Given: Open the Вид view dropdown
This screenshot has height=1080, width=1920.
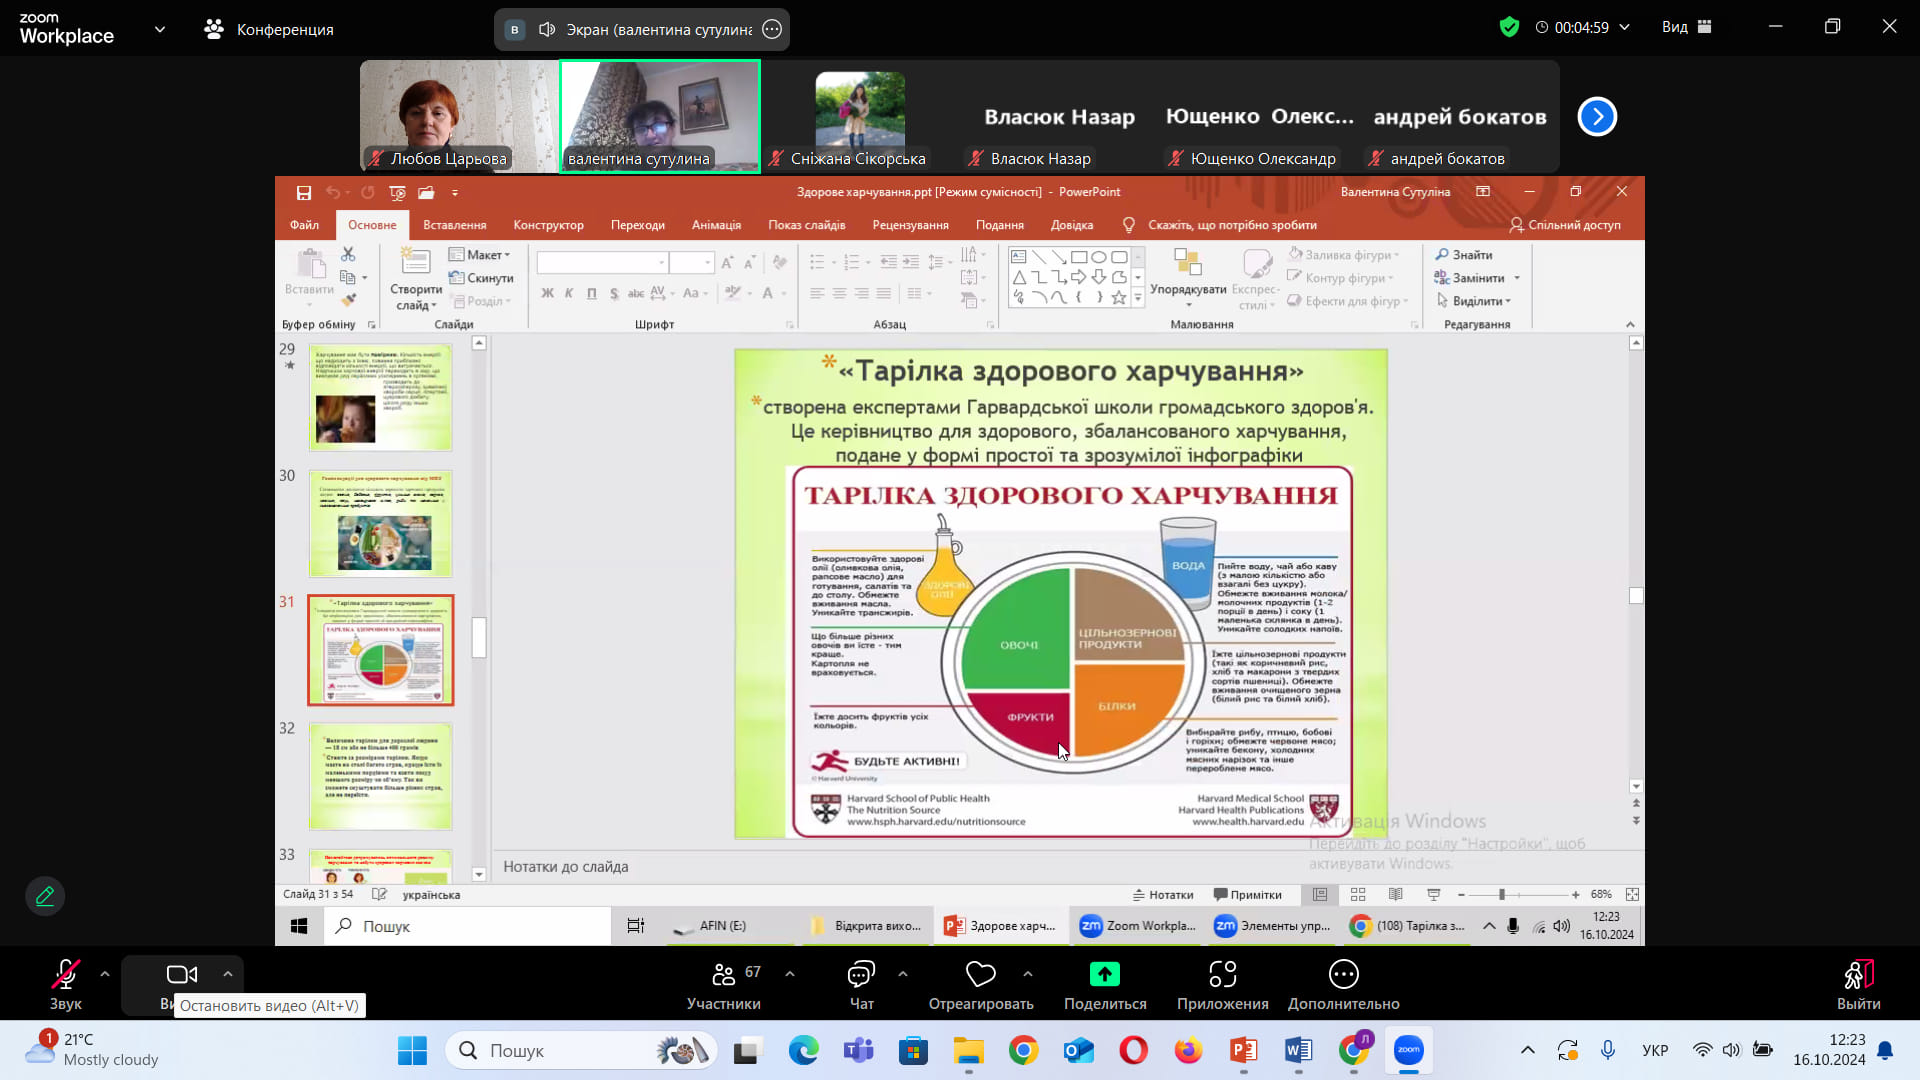Looking at the screenshot, I should [x=1686, y=27].
